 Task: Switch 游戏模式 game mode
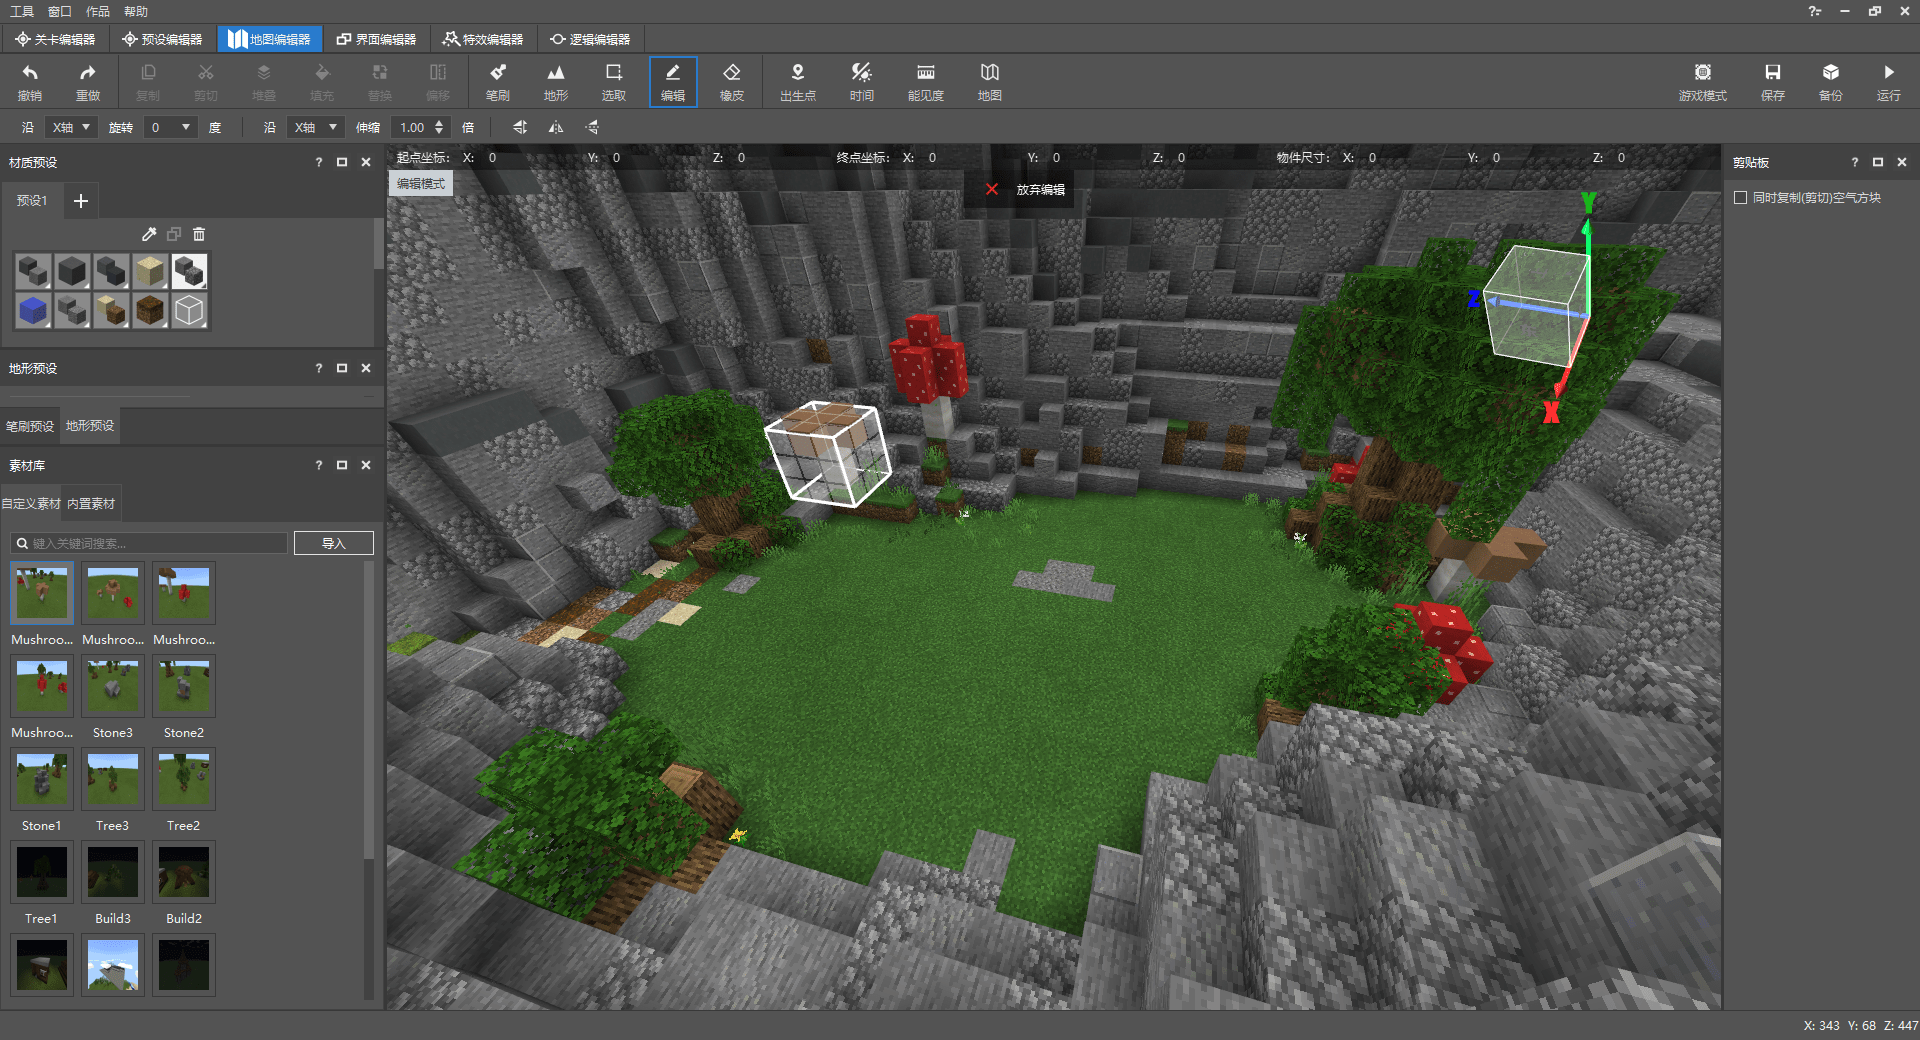tap(1702, 82)
